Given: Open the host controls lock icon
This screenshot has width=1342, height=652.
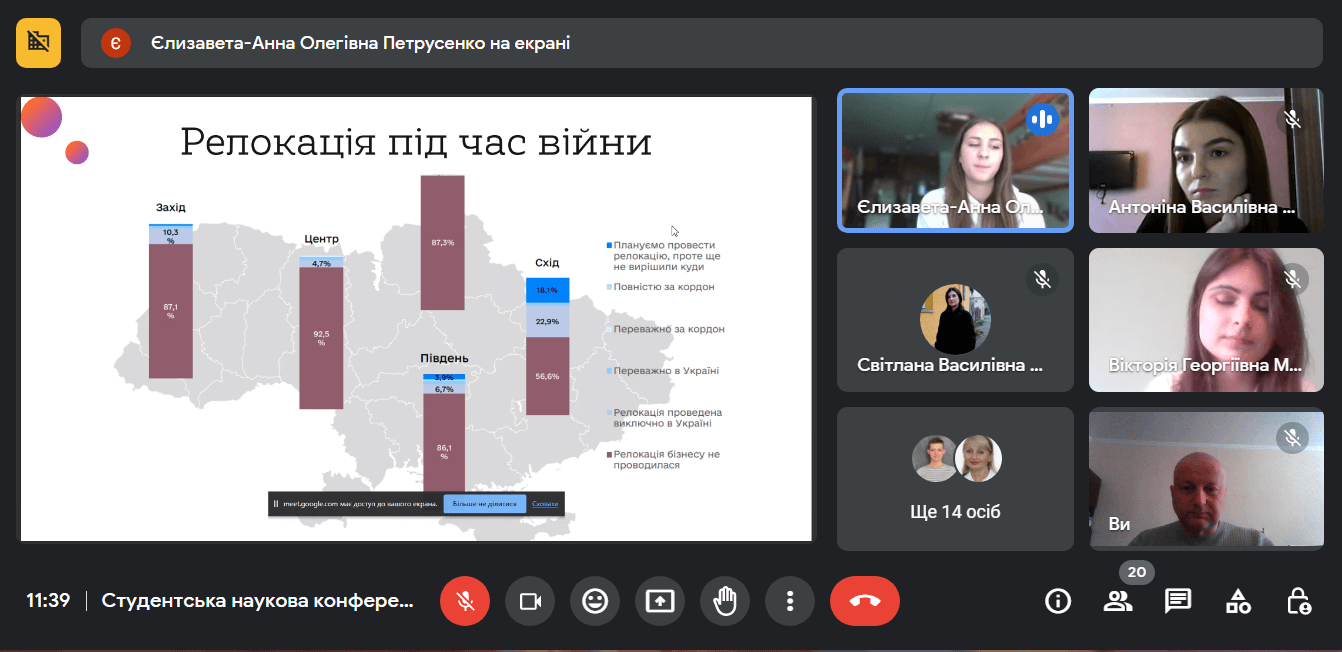Looking at the screenshot, I should click(x=1298, y=601).
